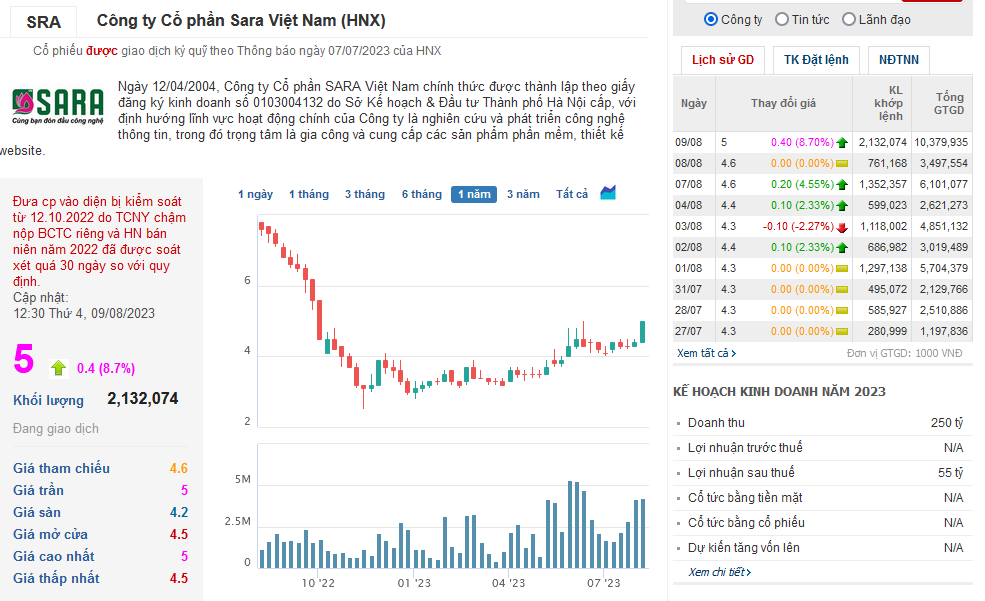Open the NĐTNN tab
This screenshot has width=985, height=601.
tap(898, 60)
